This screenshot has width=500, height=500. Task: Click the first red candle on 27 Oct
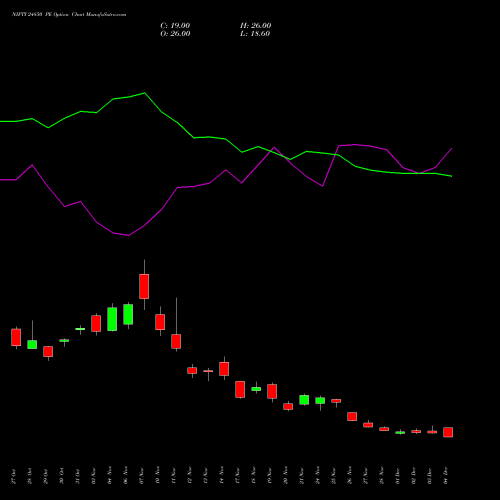point(16,337)
